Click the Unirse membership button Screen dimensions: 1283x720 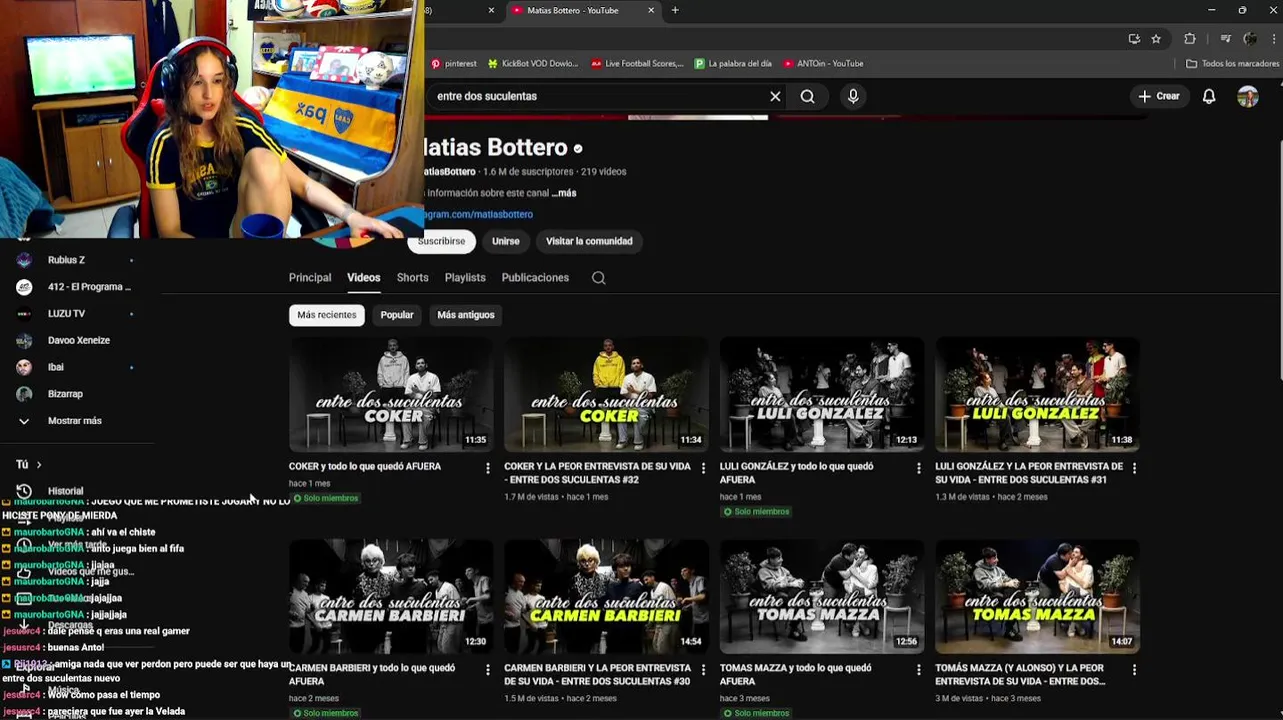click(x=506, y=241)
